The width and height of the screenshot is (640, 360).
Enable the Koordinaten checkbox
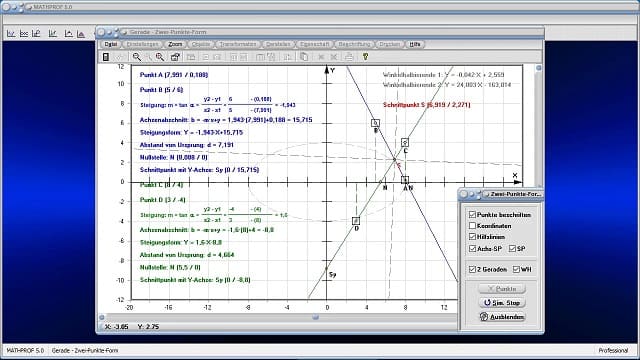473,226
